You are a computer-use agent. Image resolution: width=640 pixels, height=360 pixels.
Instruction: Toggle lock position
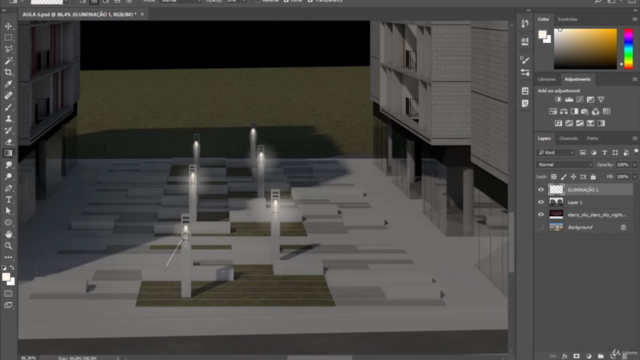click(573, 177)
